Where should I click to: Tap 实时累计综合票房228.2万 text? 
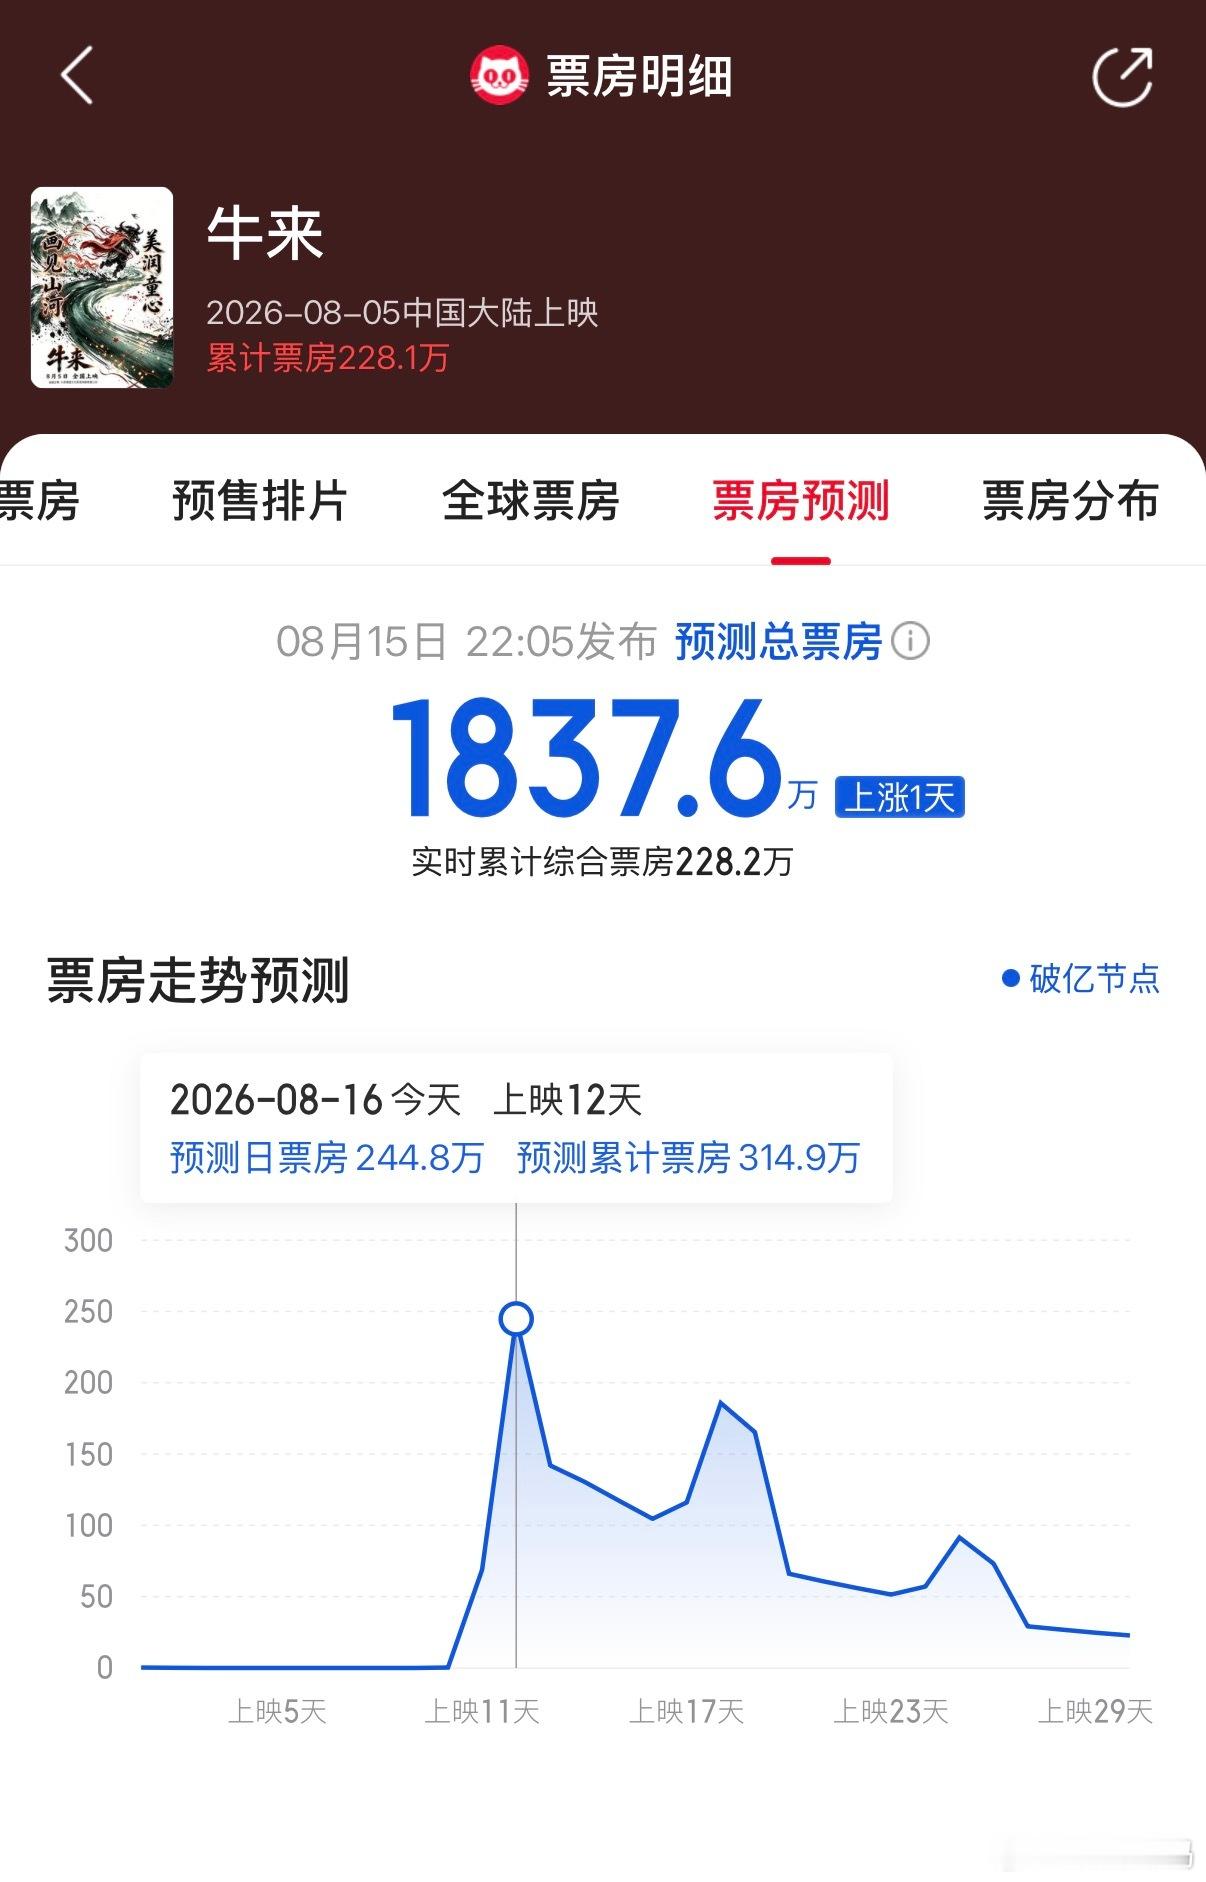click(602, 862)
